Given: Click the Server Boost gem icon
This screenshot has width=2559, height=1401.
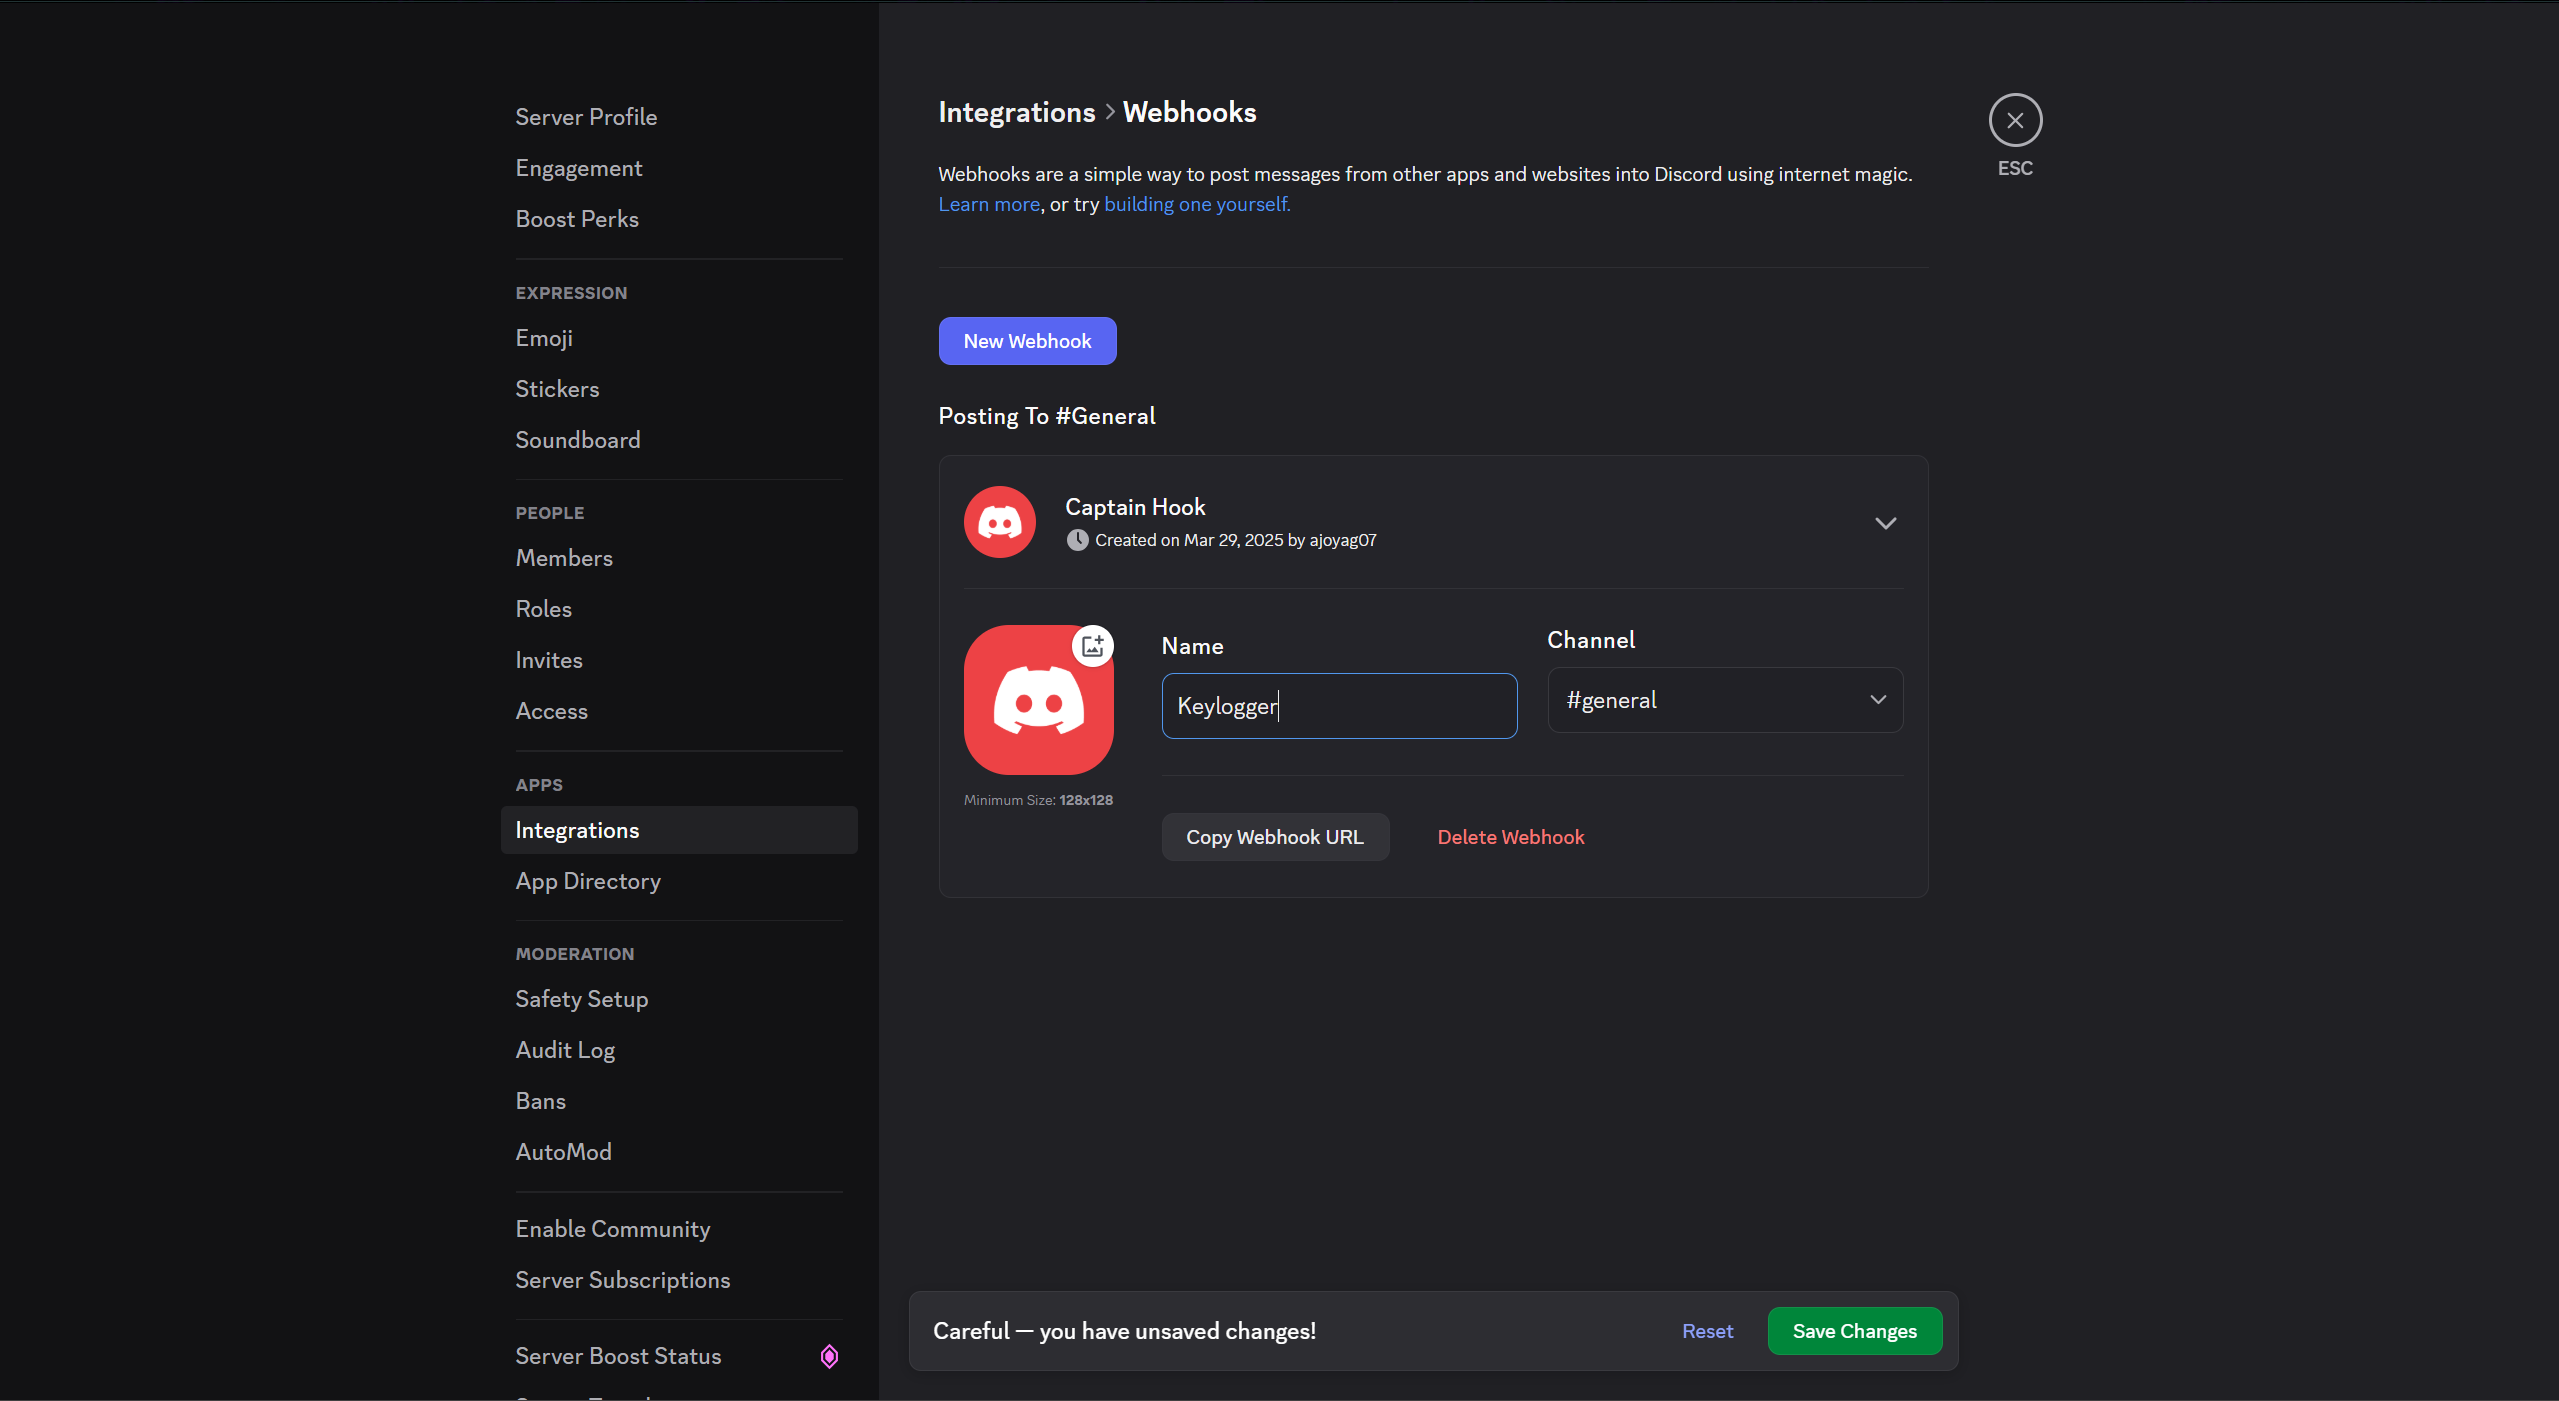Looking at the screenshot, I should 828,1355.
